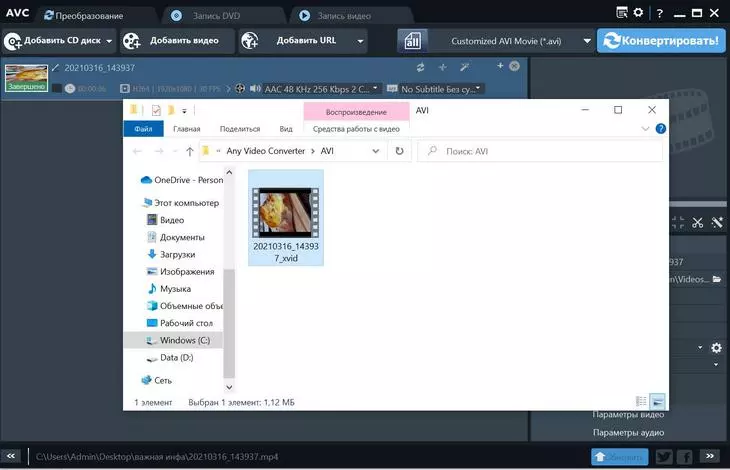Open the Изображения folder in sidebar
Viewport: 730px width, 470px height.
click(181, 272)
